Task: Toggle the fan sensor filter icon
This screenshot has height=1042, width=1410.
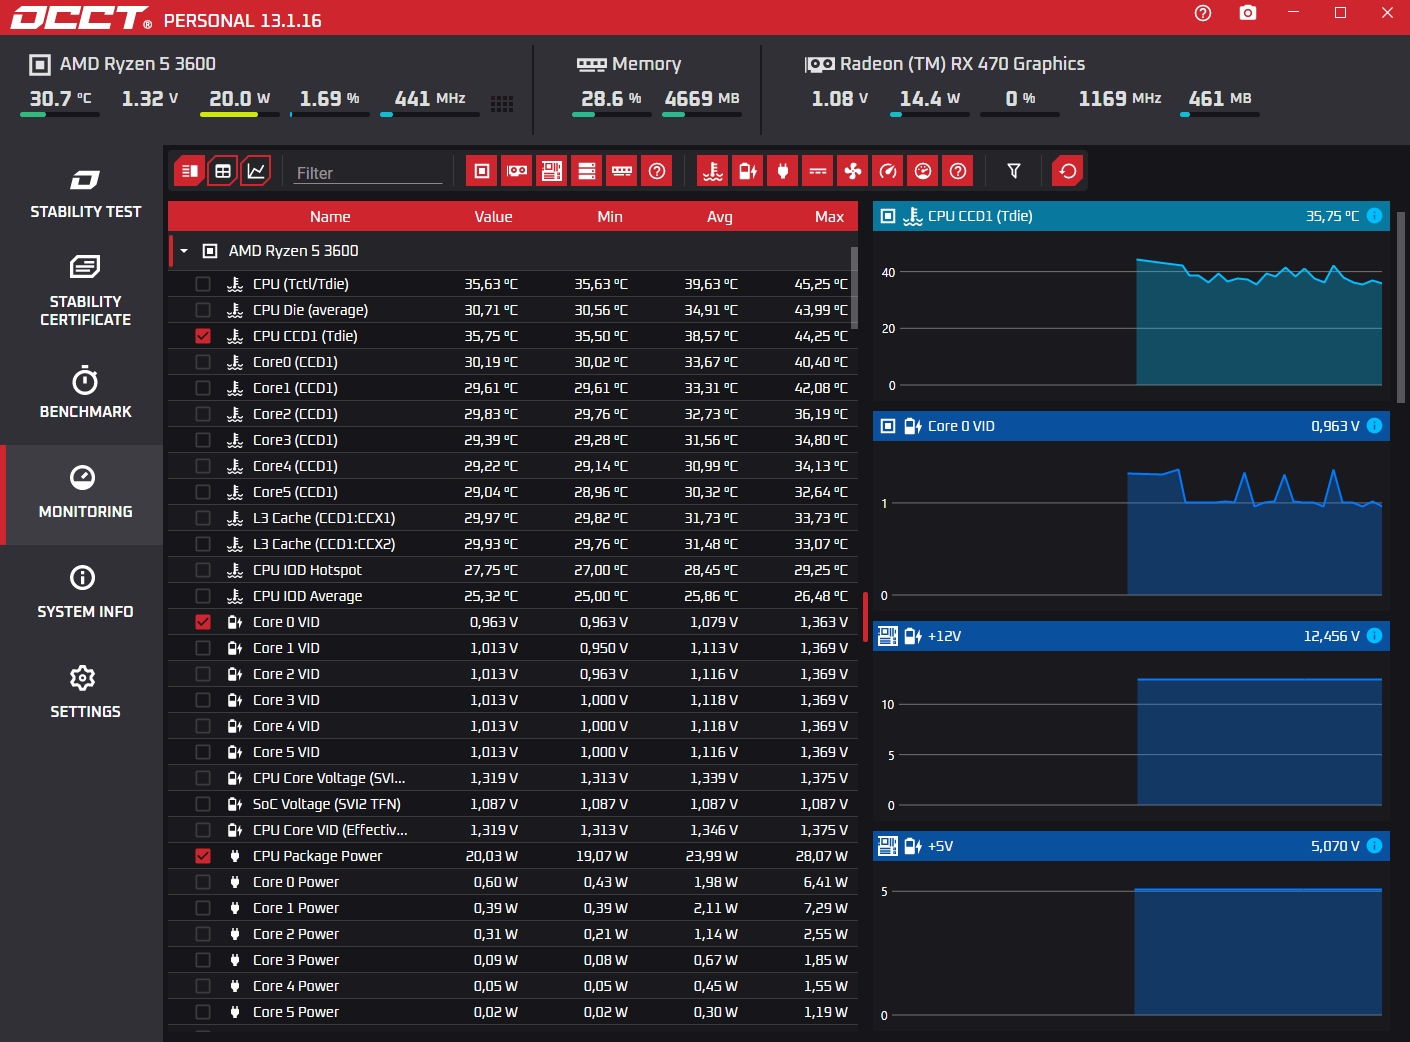Action: pyautogui.click(x=853, y=171)
